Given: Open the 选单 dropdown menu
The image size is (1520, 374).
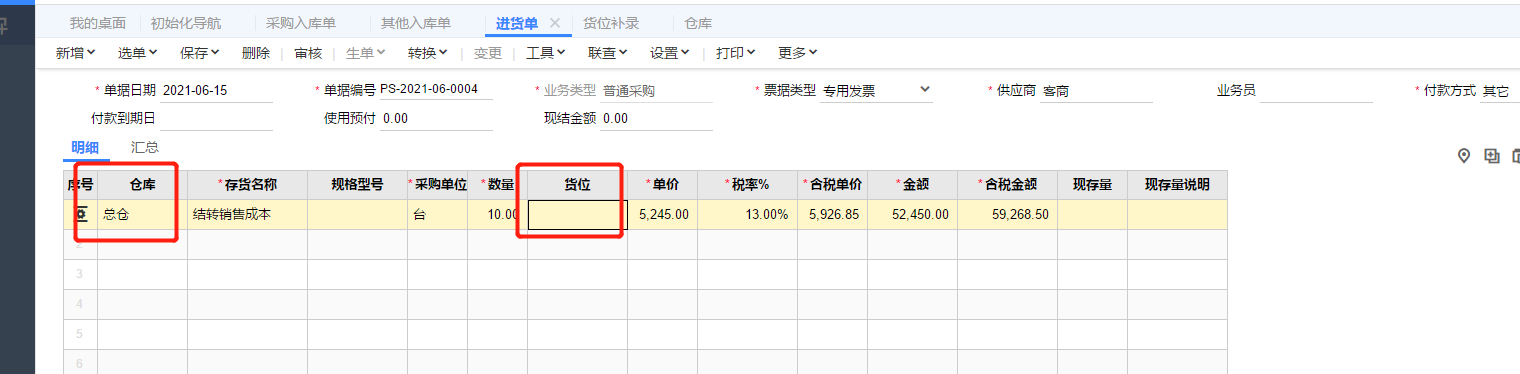Looking at the screenshot, I should point(137,53).
